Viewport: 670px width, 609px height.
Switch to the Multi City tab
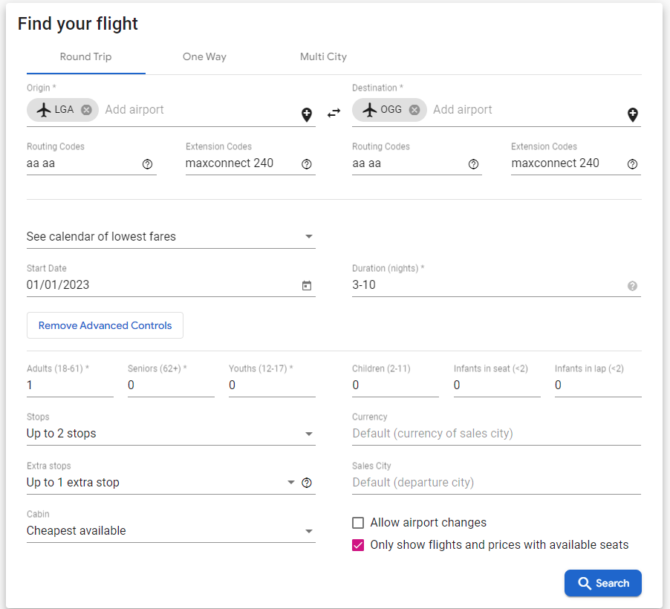pos(323,57)
